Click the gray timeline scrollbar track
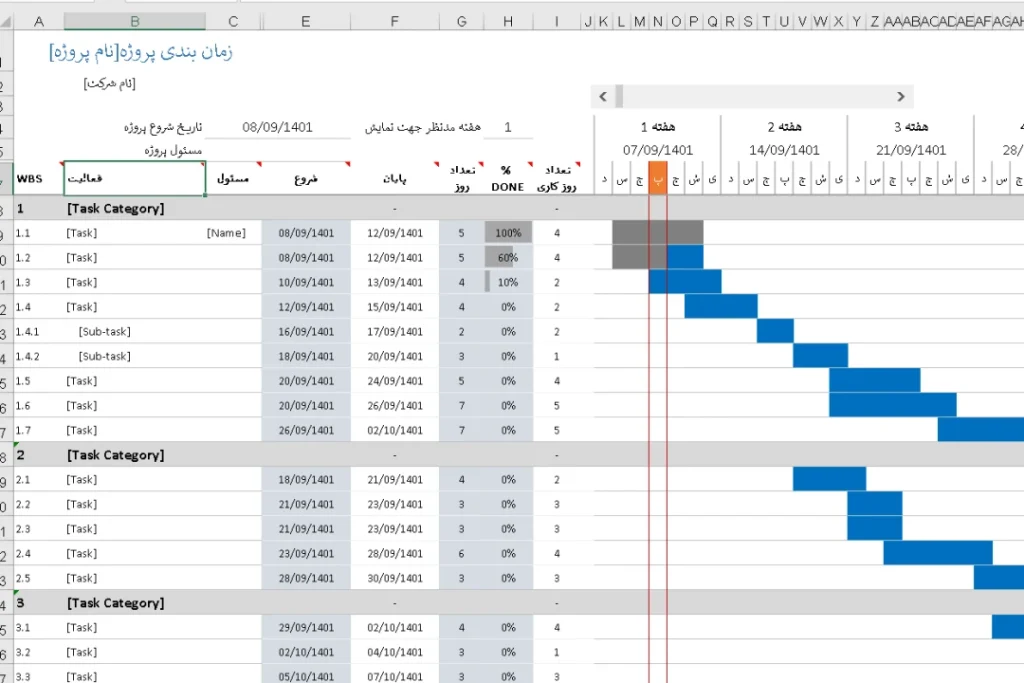Image resolution: width=1024 pixels, height=683 pixels. pos(760,97)
